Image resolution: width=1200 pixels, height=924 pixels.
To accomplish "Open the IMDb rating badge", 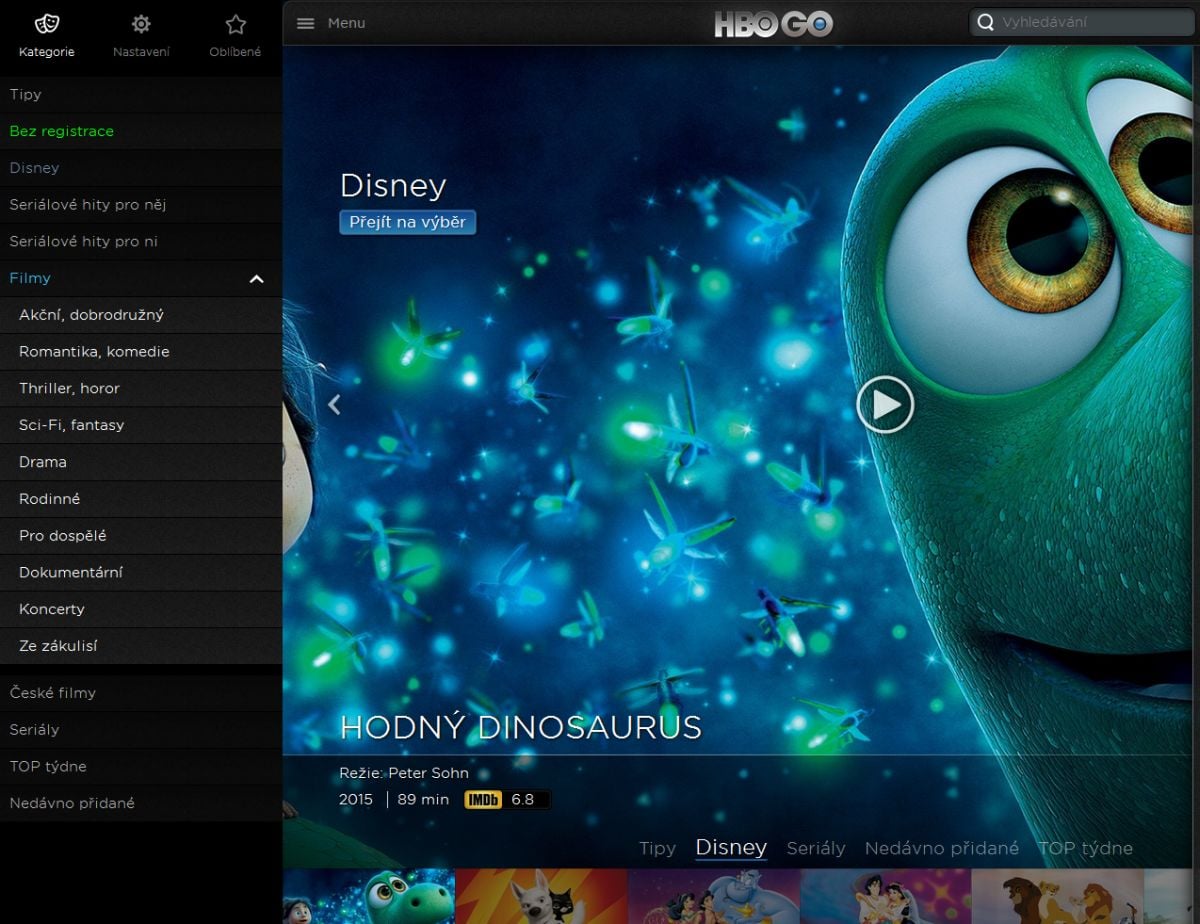I will point(483,800).
